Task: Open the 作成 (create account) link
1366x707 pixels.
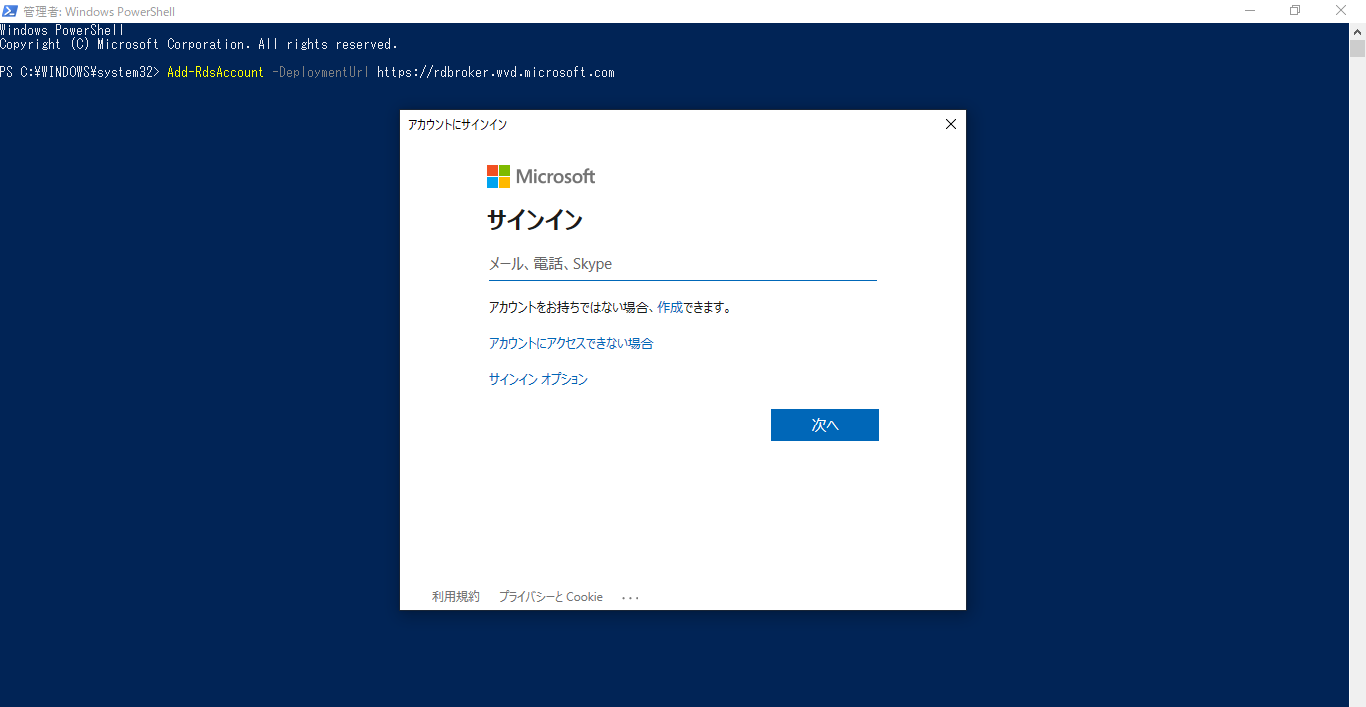Action: (670, 307)
